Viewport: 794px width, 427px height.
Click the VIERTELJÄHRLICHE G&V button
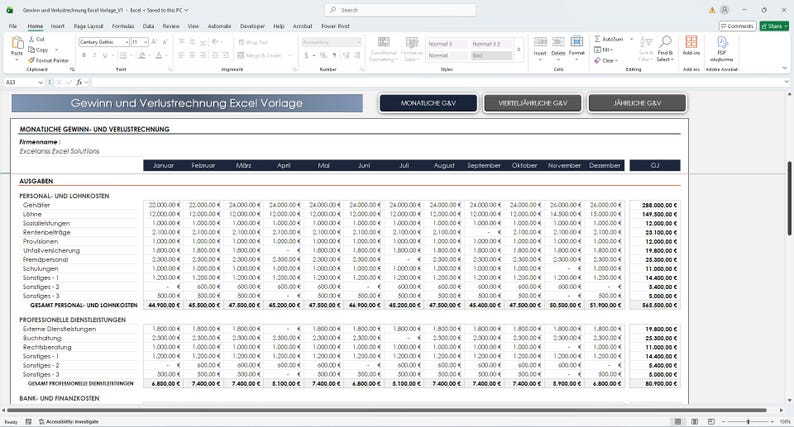click(533, 103)
